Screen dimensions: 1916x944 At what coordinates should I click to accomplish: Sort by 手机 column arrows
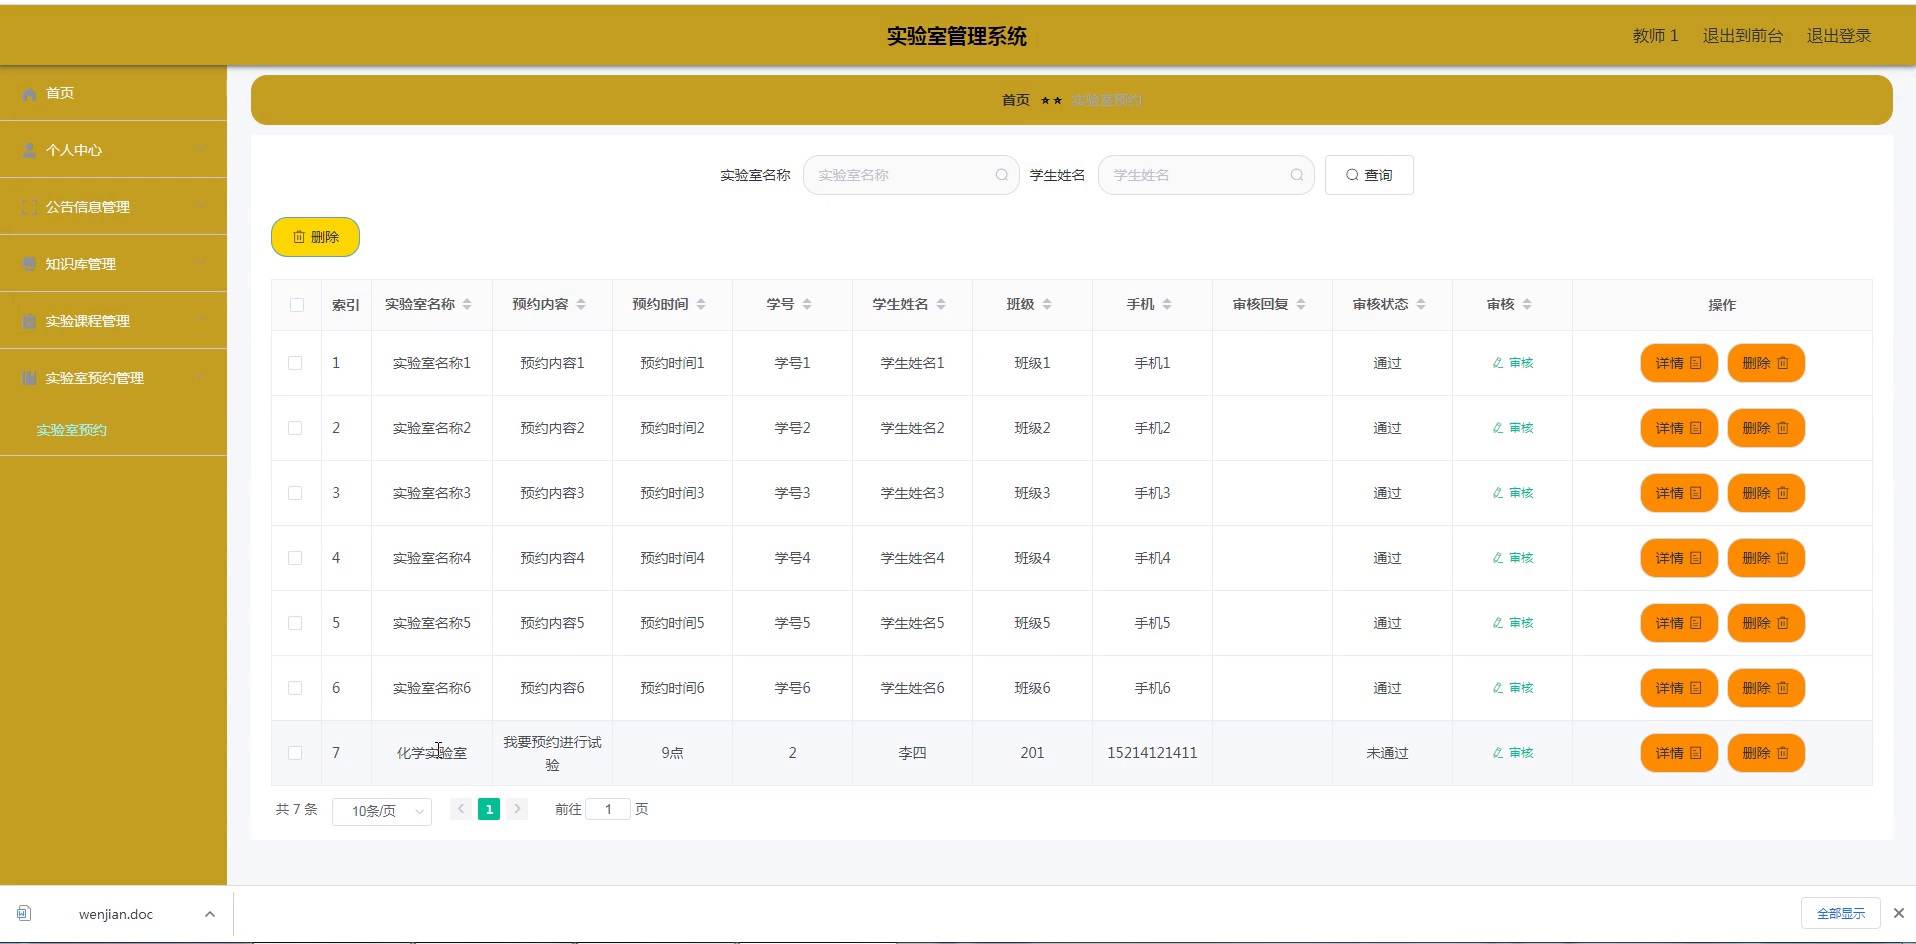pyautogui.click(x=1167, y=304)
